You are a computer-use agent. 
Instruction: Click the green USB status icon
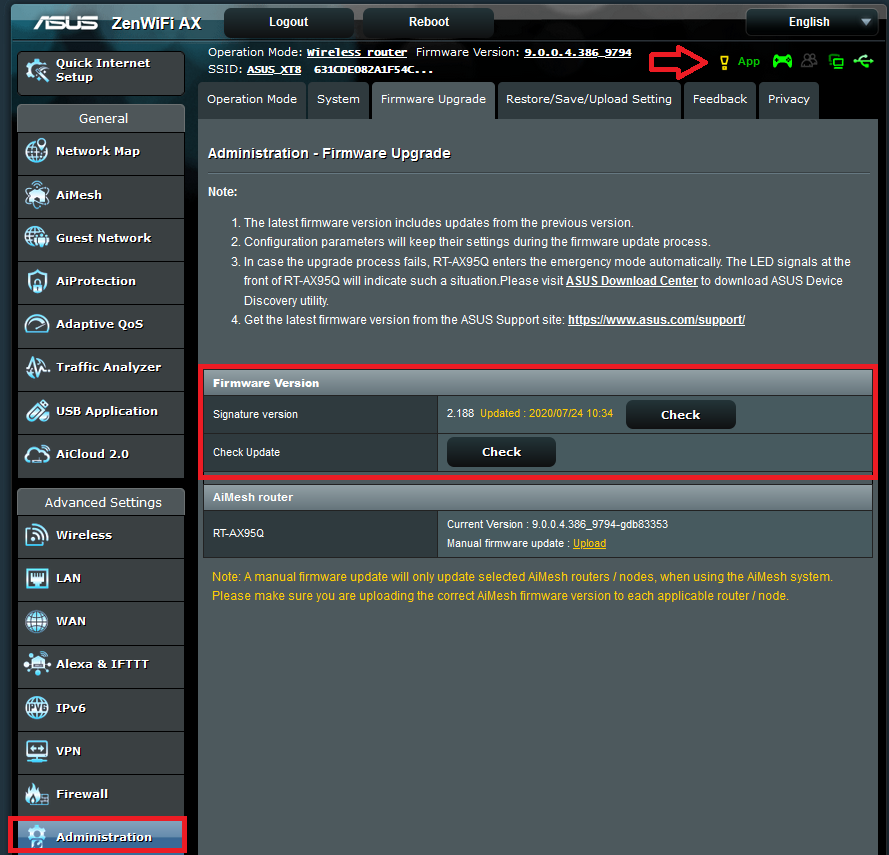[x=863, y=61]
